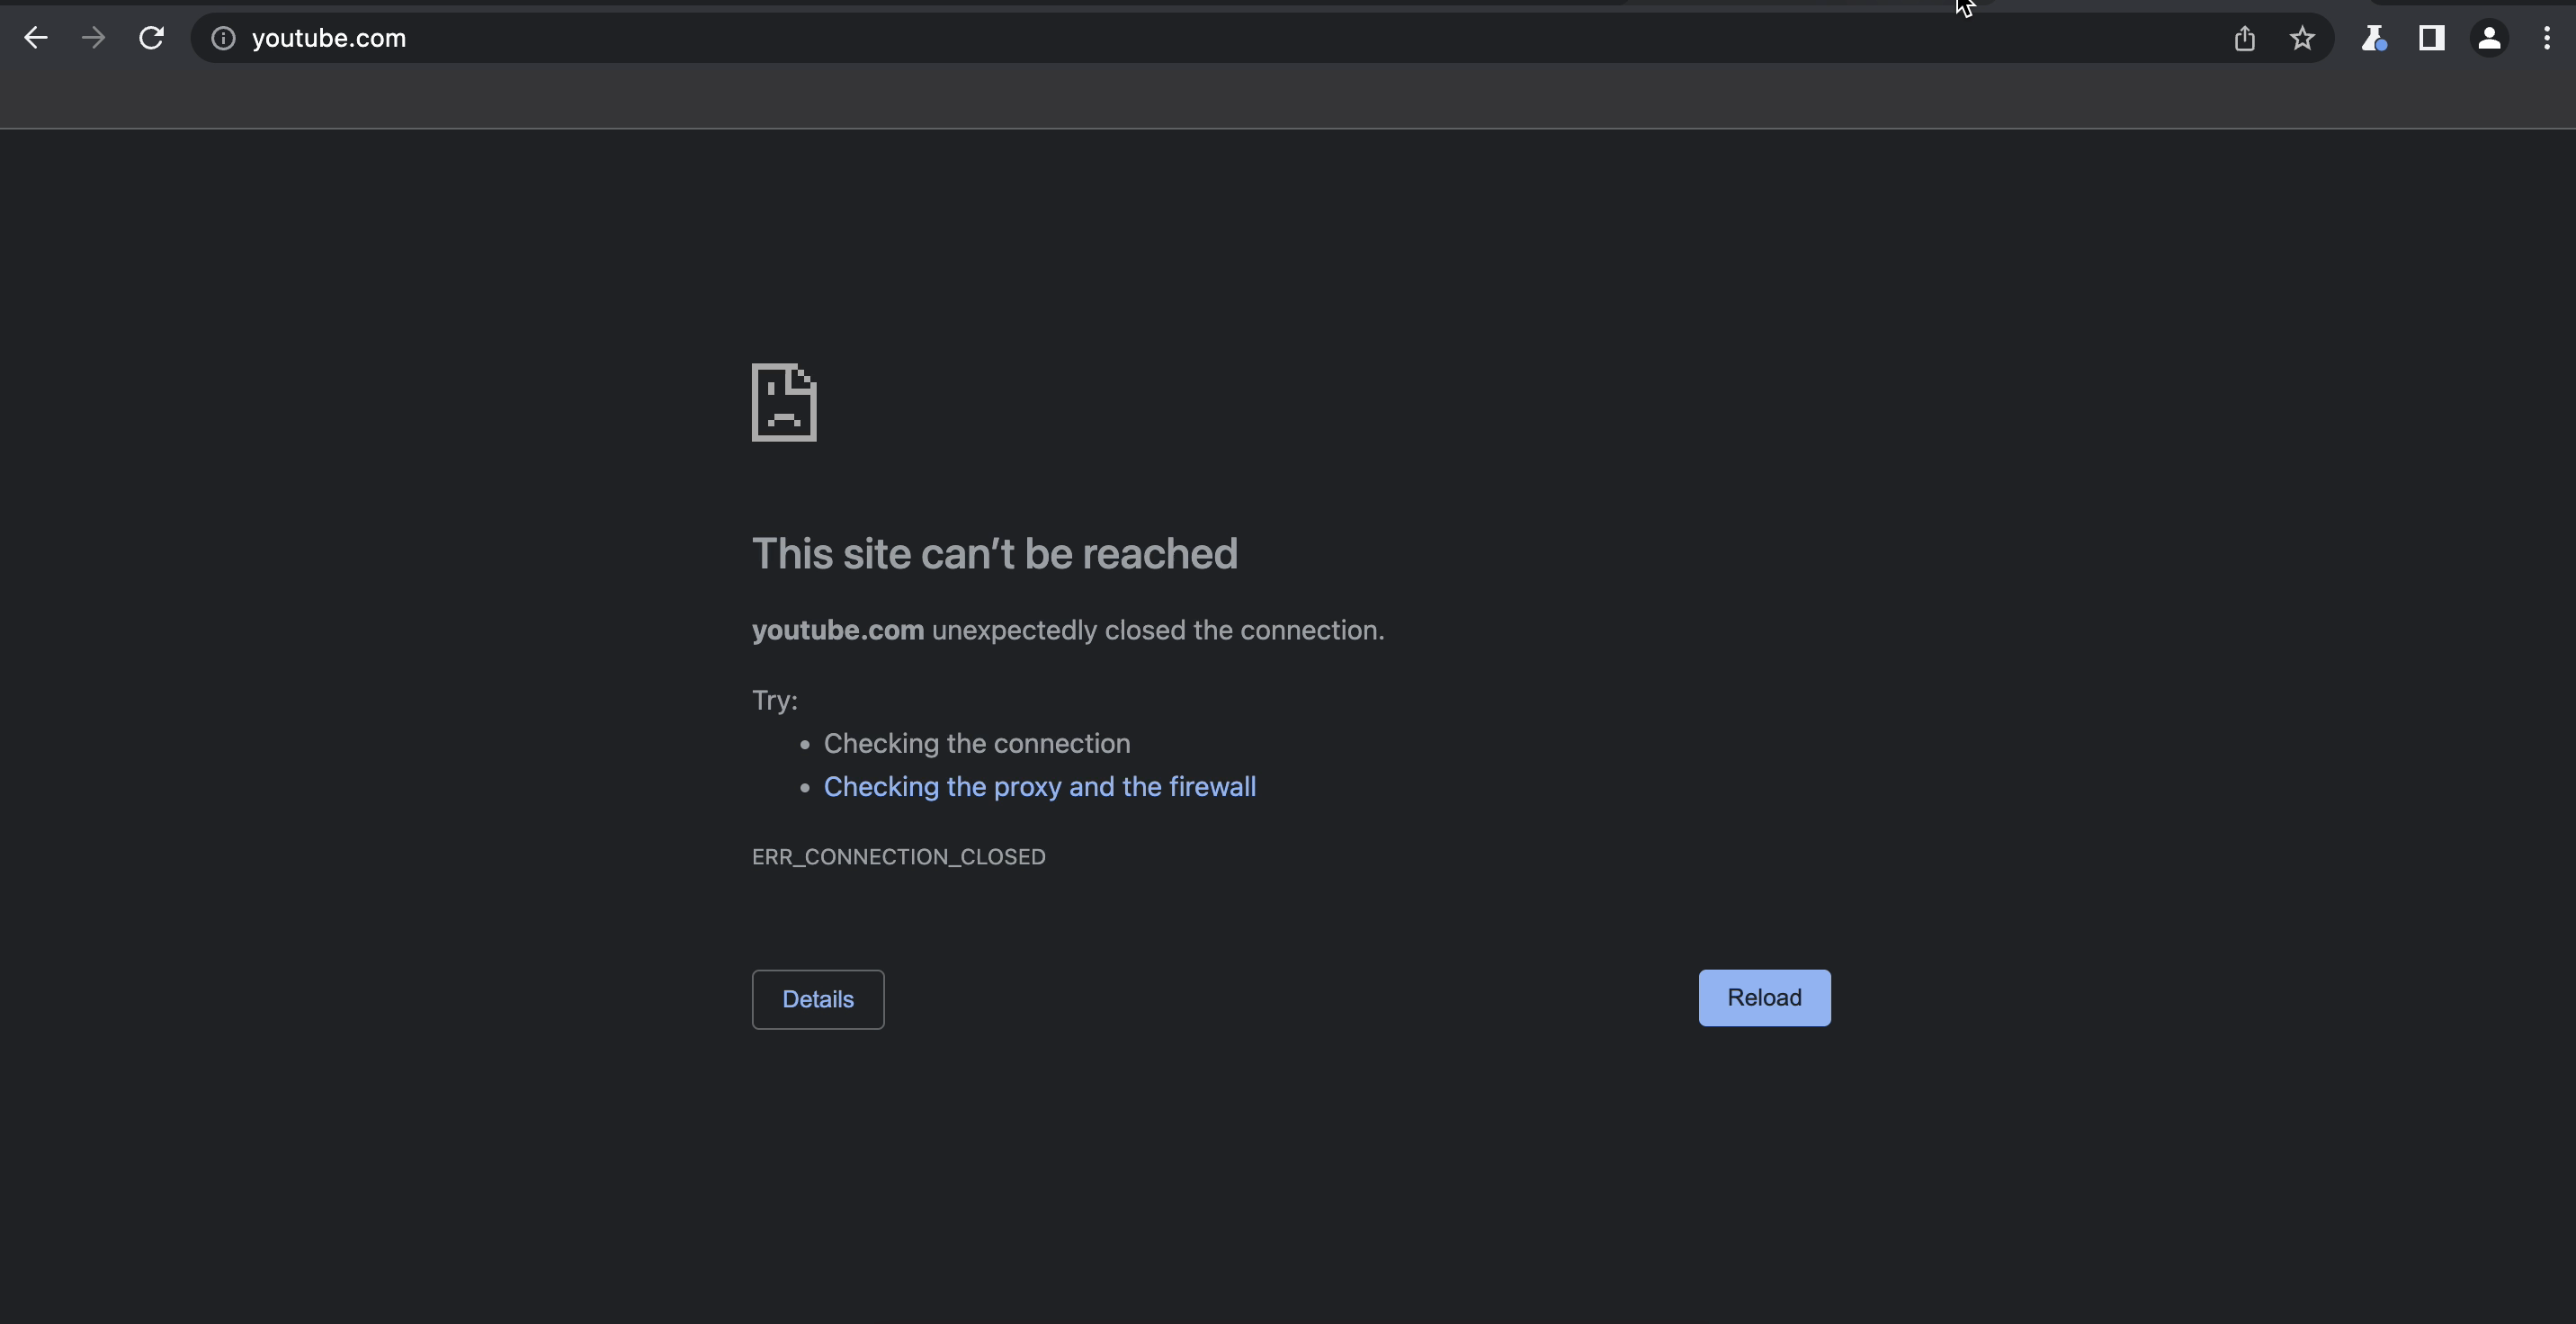Refresh the page with the reload icon
The height and width of the screenshot is (1324, 2576).
tap(151, 38)
